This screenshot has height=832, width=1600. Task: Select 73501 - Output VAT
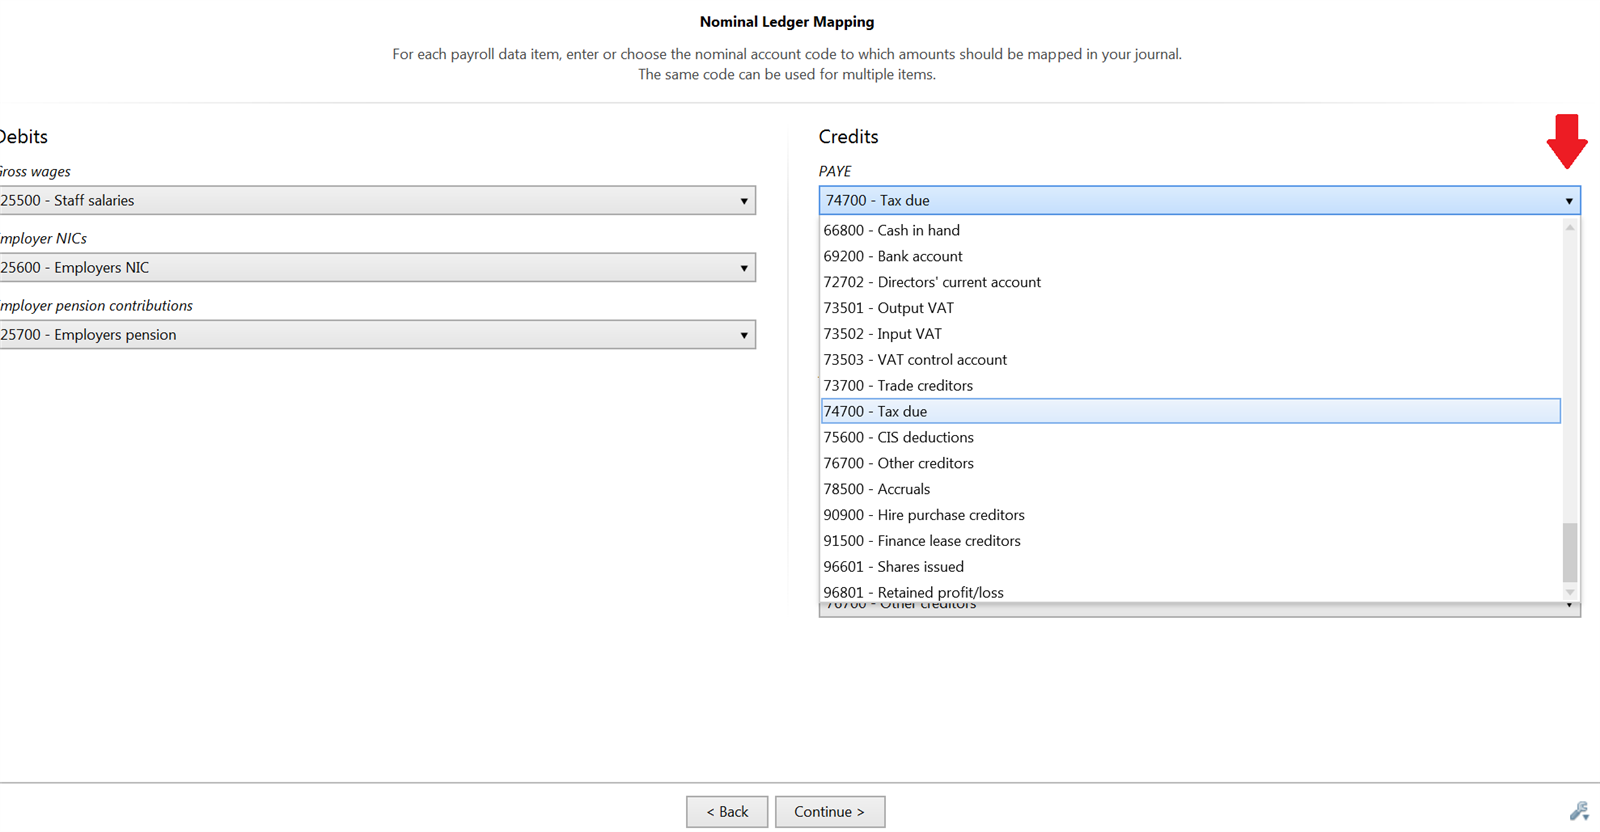pyautogui.click(x=1190, y=308)
